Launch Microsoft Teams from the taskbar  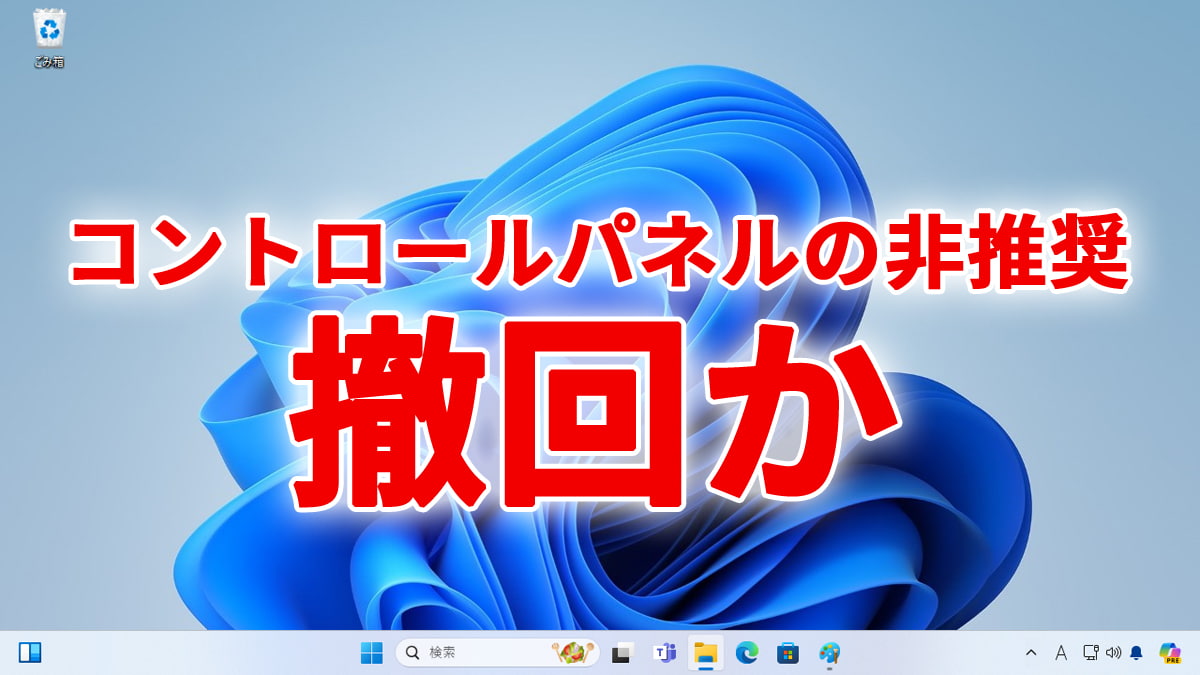pos(664,653)
